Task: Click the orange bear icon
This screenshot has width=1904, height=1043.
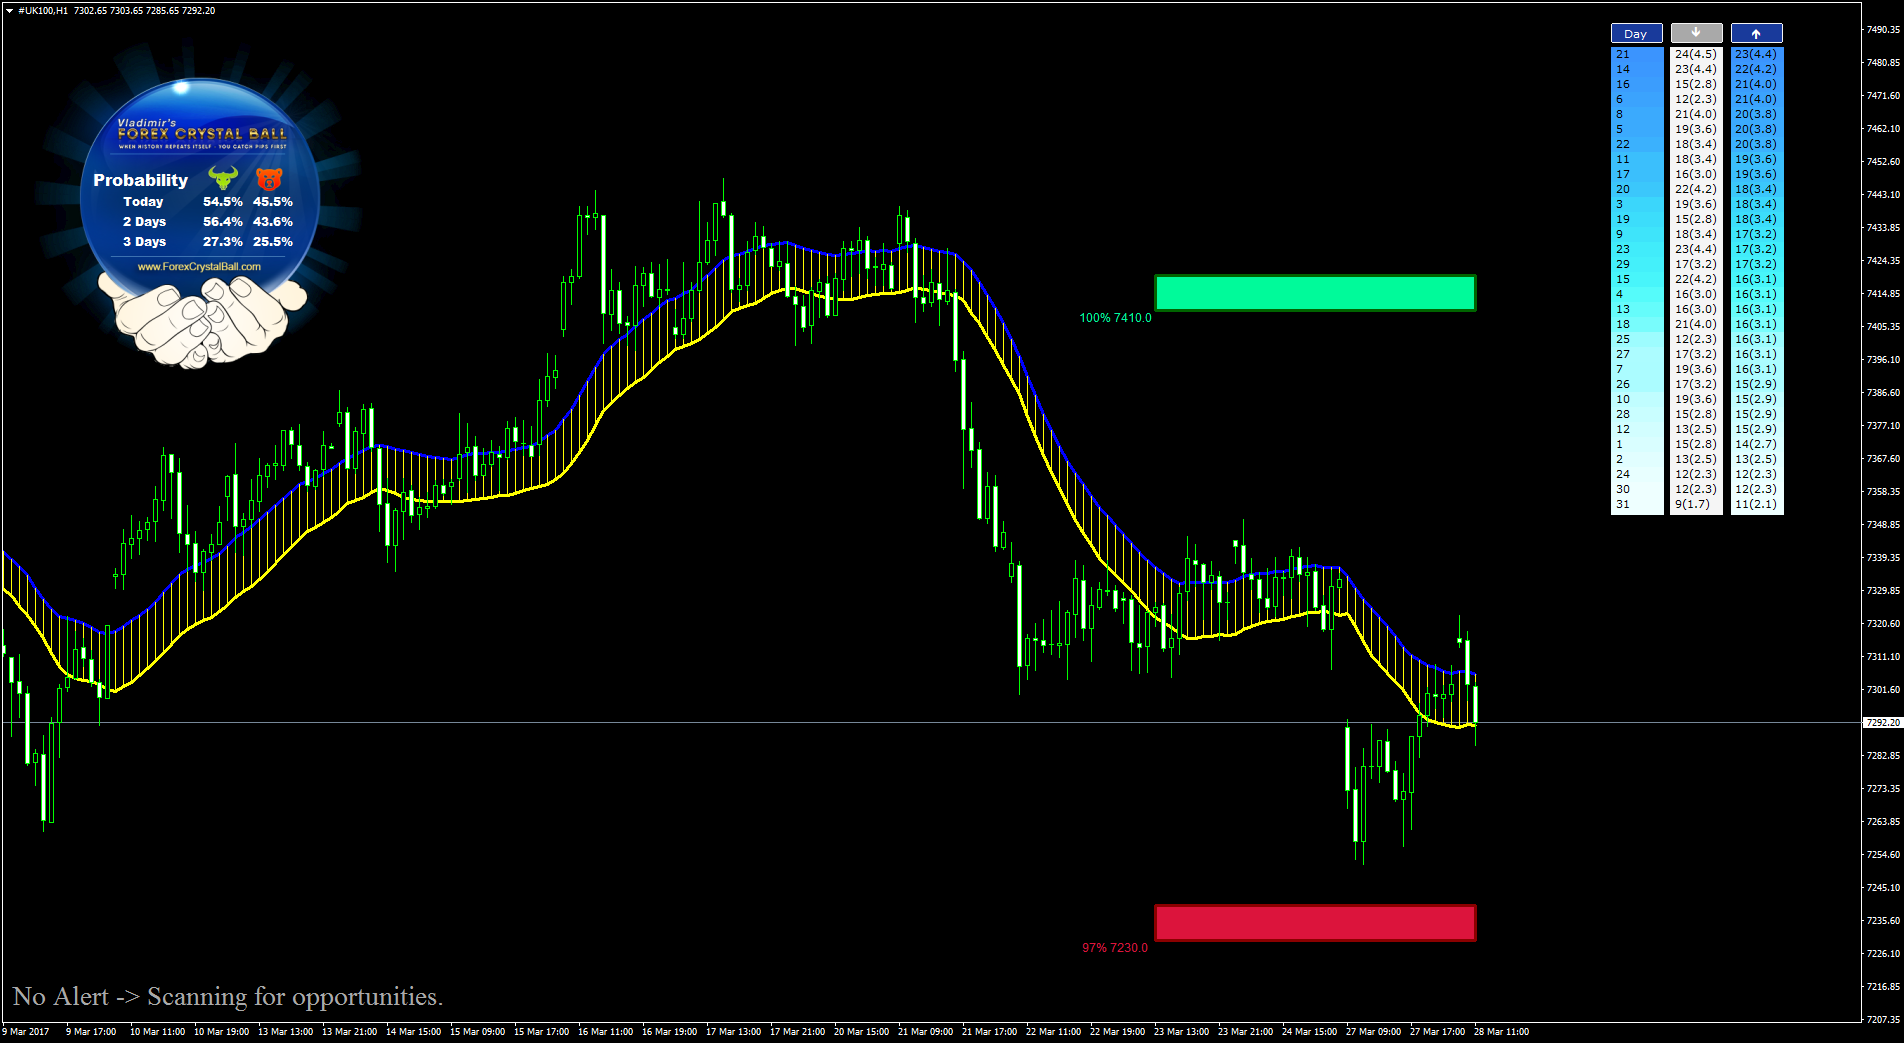Action: [269, 179]
